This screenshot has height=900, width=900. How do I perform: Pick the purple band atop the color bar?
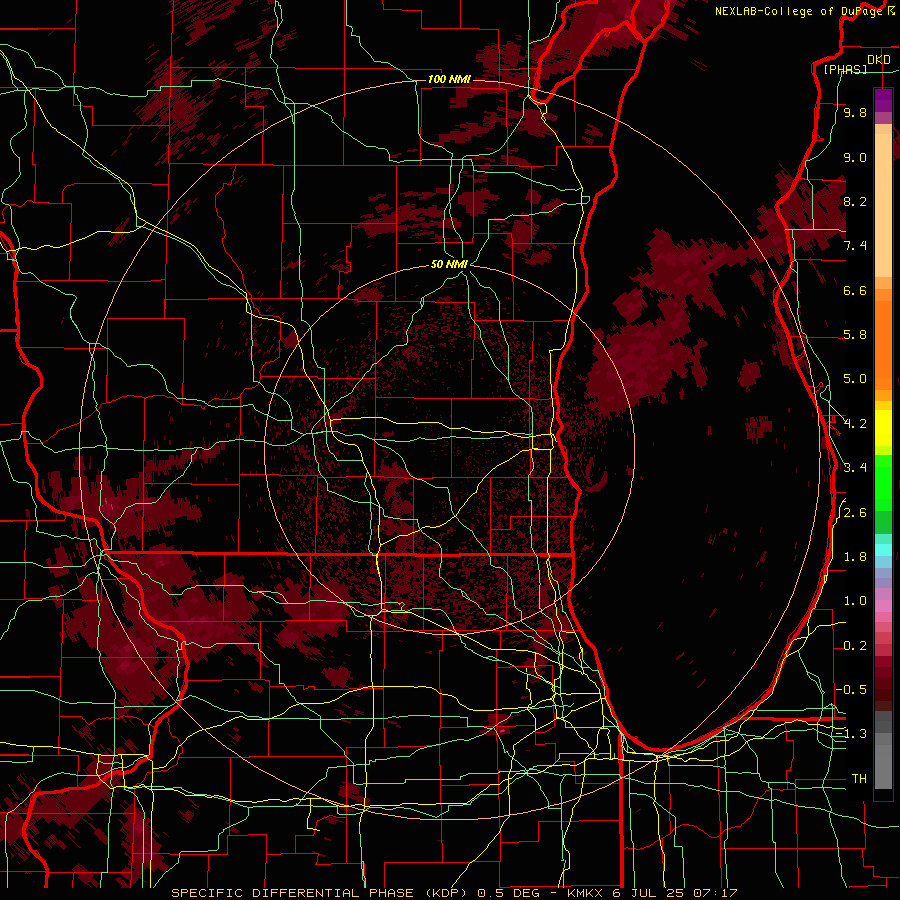pyautogui.click(x=883, y=101)
